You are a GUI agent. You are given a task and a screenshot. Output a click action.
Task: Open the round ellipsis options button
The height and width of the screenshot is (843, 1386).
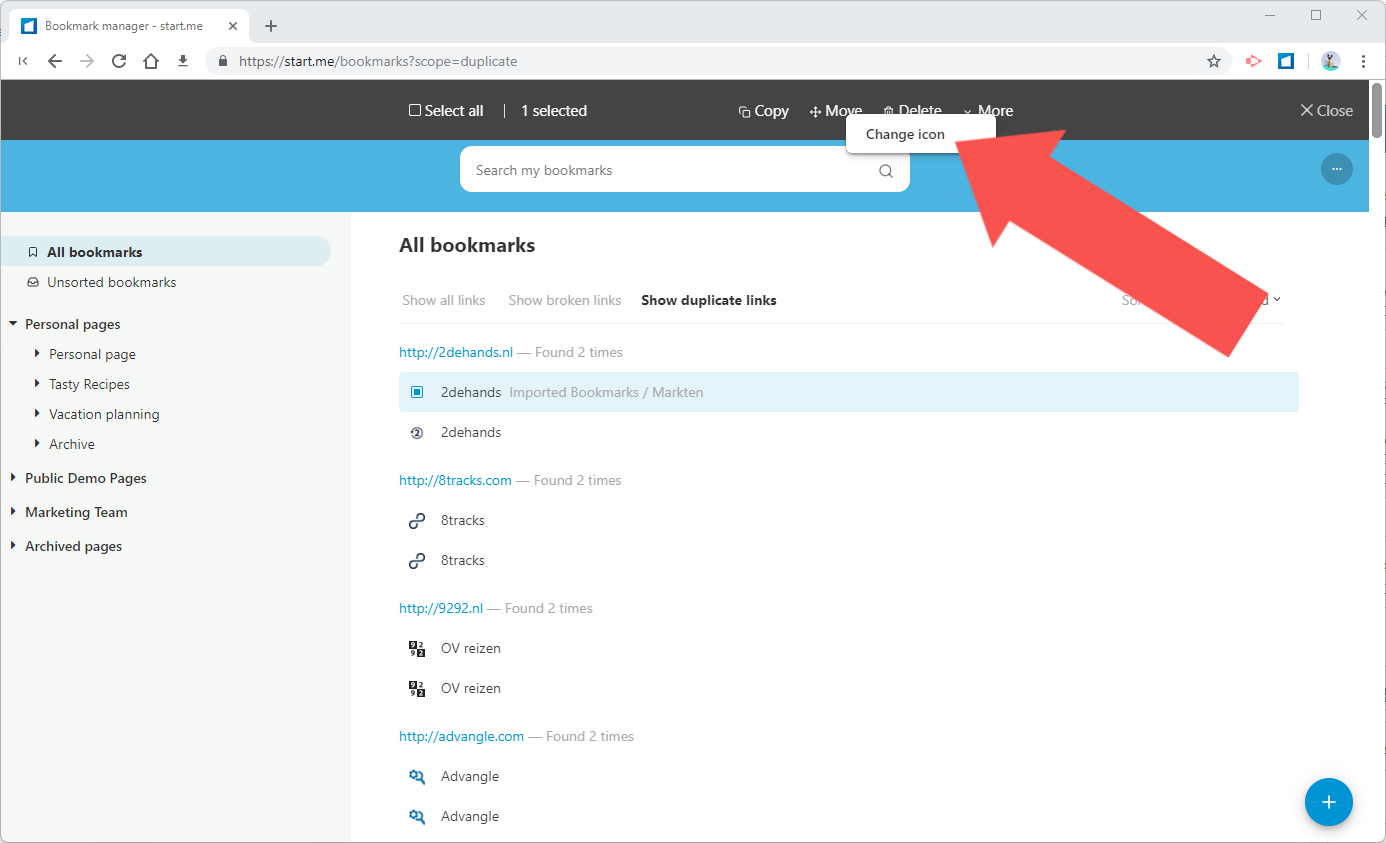[x=1337, y=169]
